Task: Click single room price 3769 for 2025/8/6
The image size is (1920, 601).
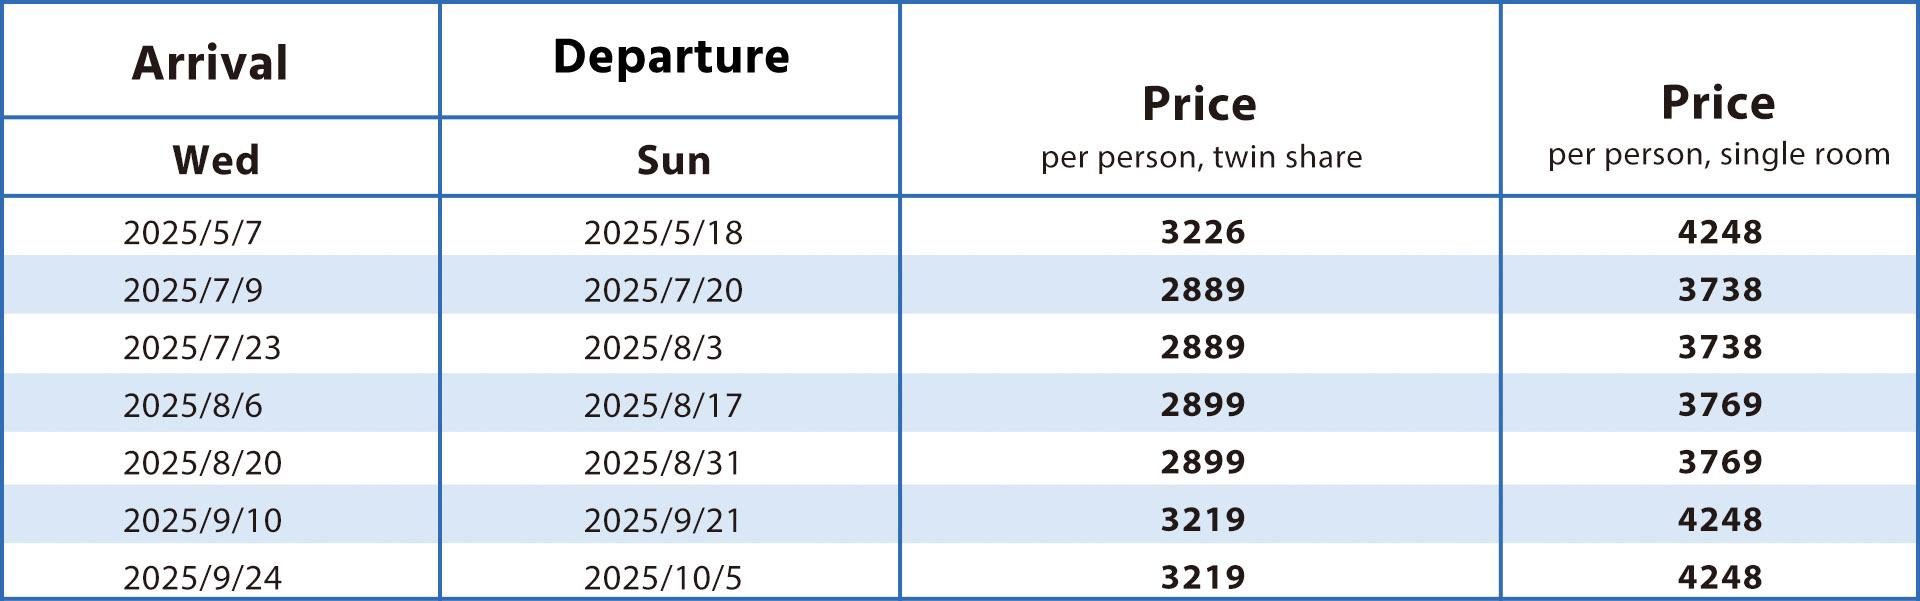Action: [1720, 405]
